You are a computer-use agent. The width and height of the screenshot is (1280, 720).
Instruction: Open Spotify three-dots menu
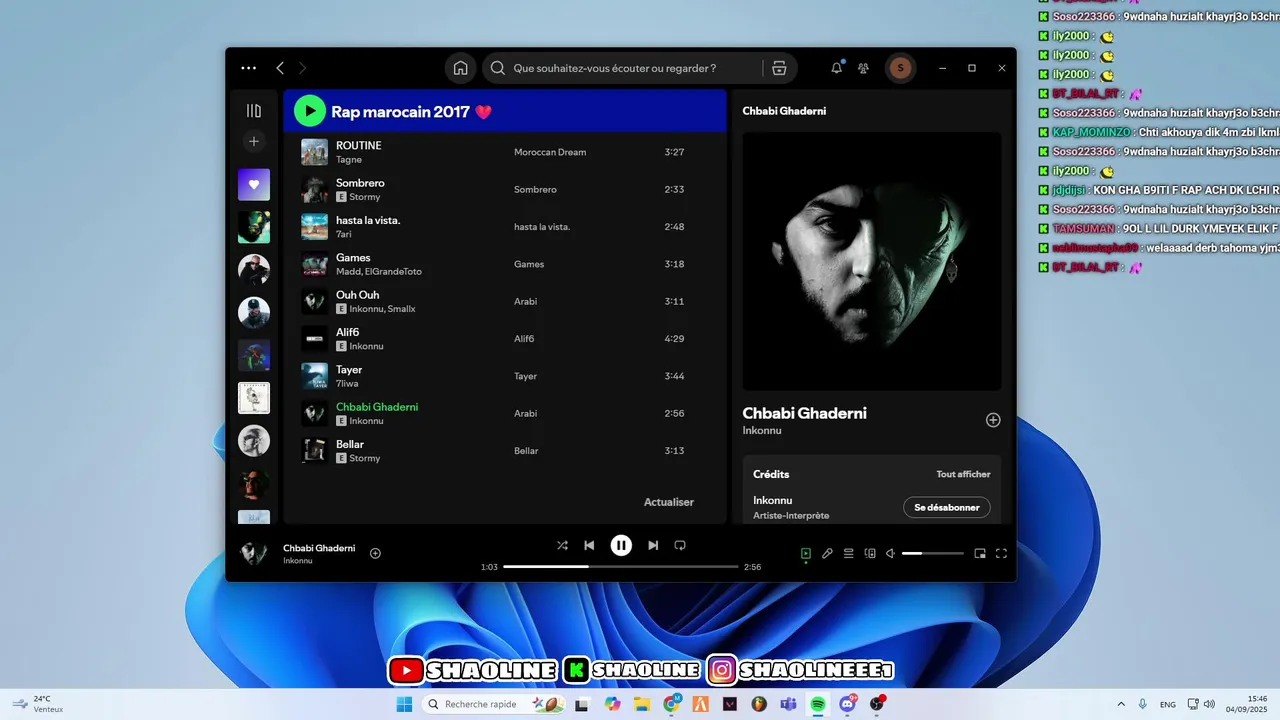pyautogui.click(x=249, y=68)
